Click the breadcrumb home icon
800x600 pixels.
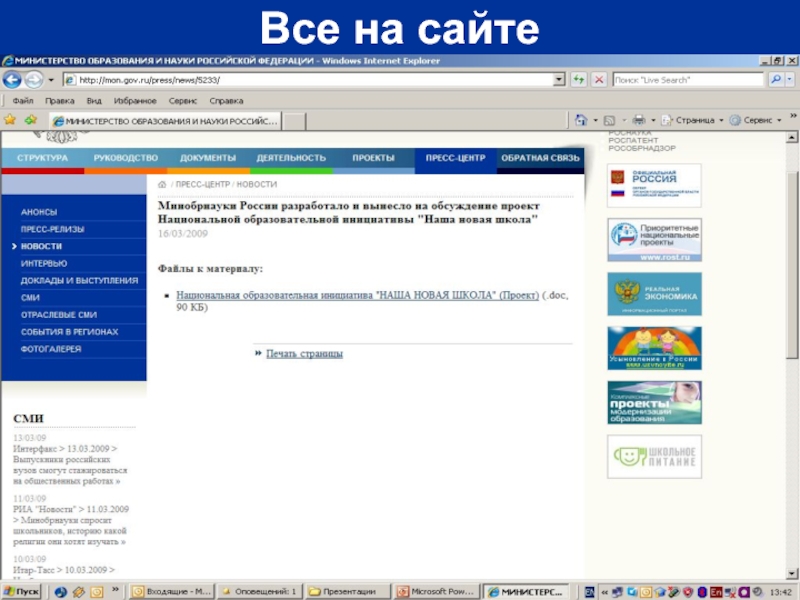pyautogui.click(x=162, y=184)
